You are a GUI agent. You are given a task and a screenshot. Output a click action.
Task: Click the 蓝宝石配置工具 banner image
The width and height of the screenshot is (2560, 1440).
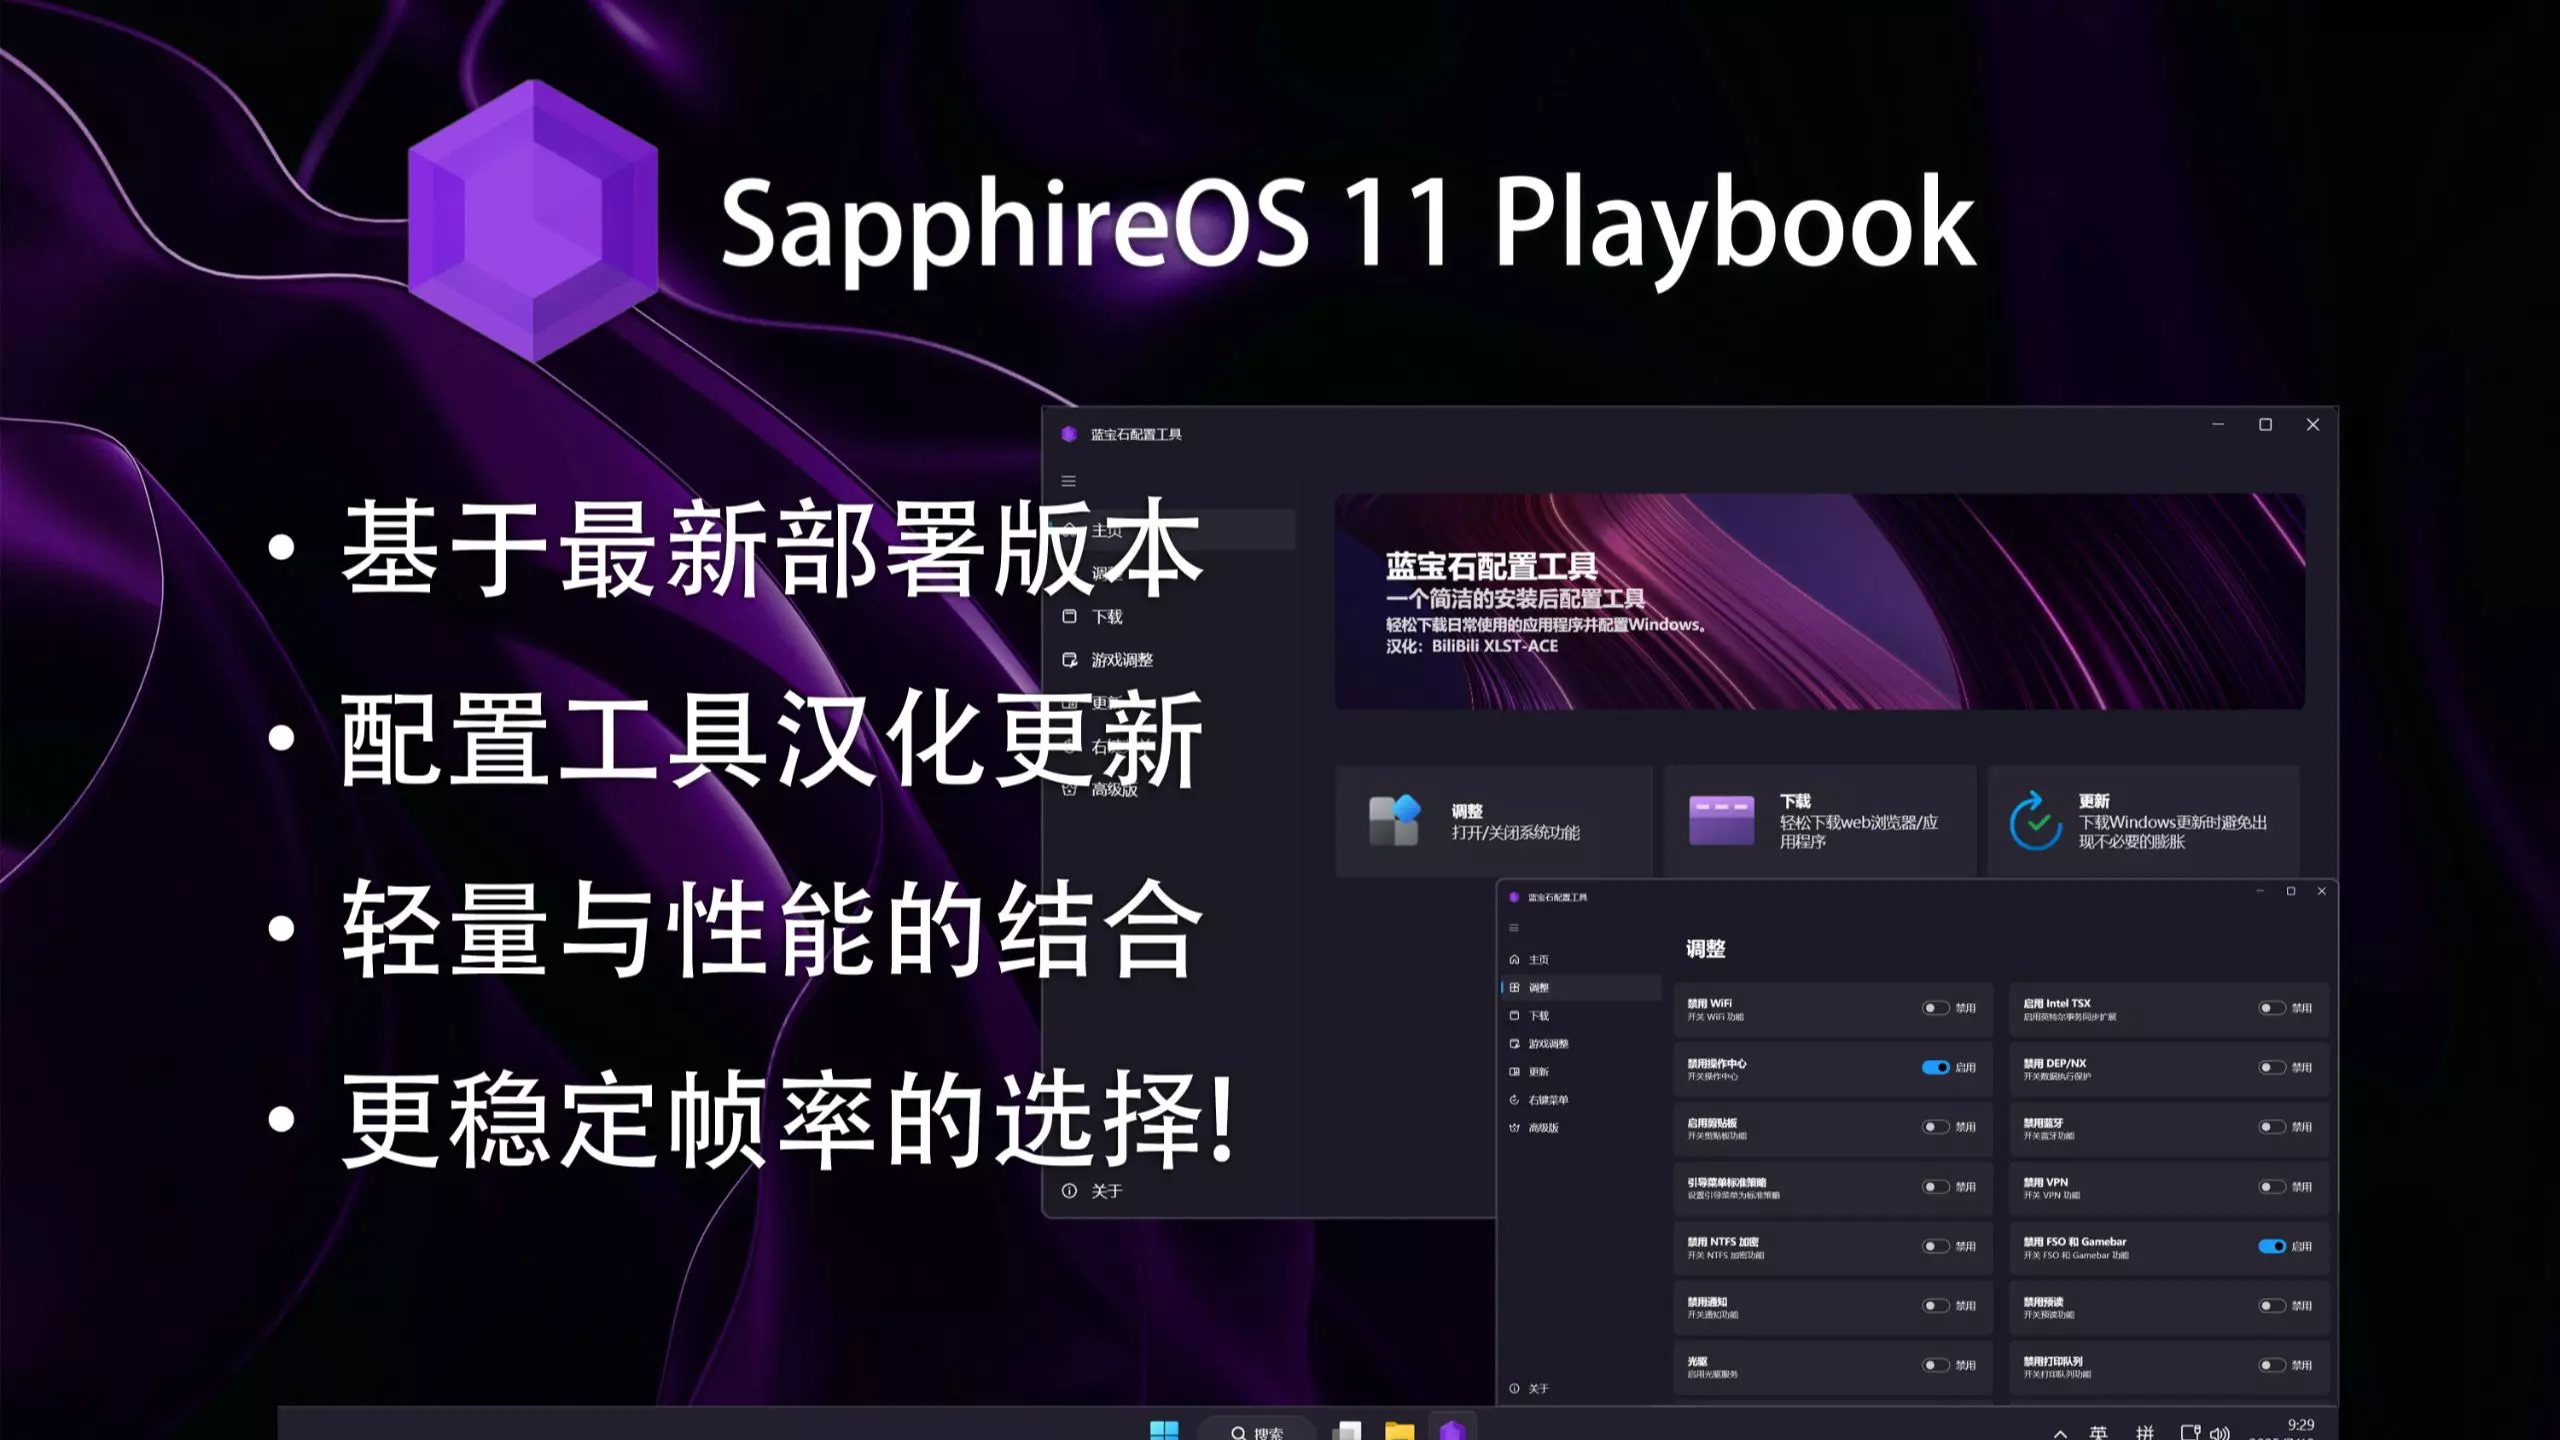1820,601
